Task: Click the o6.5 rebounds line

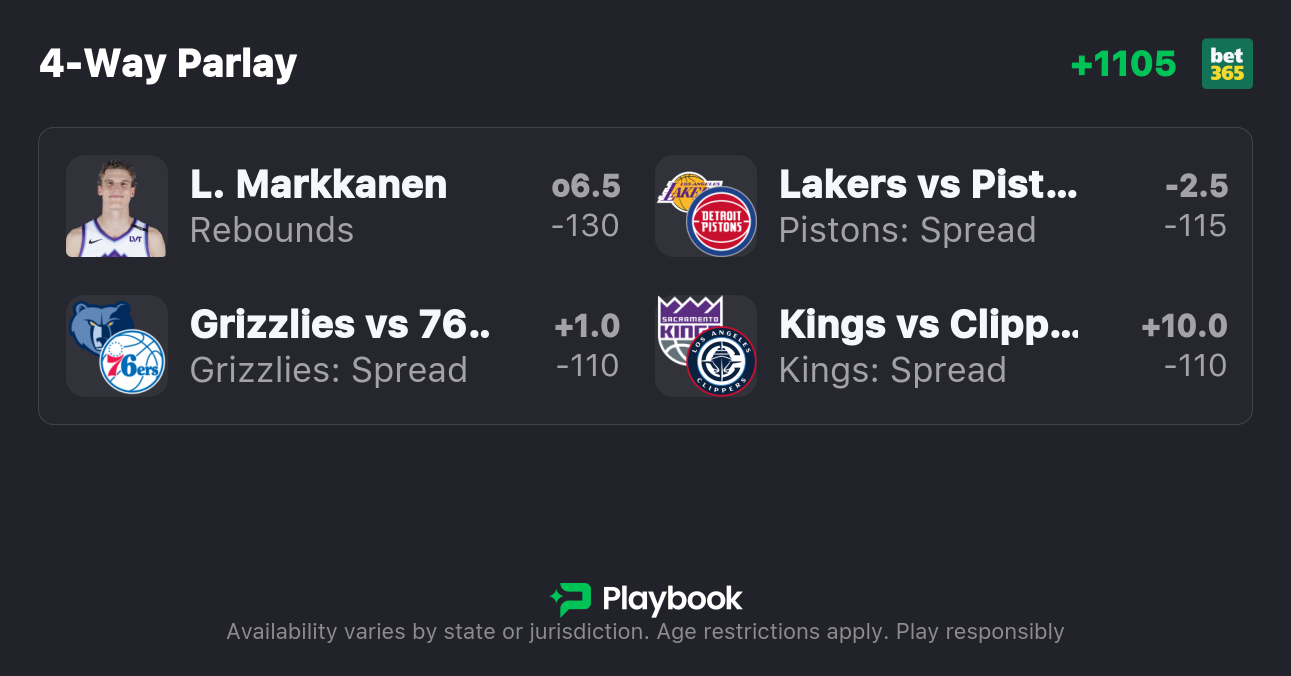Action: tap(585, 186)
